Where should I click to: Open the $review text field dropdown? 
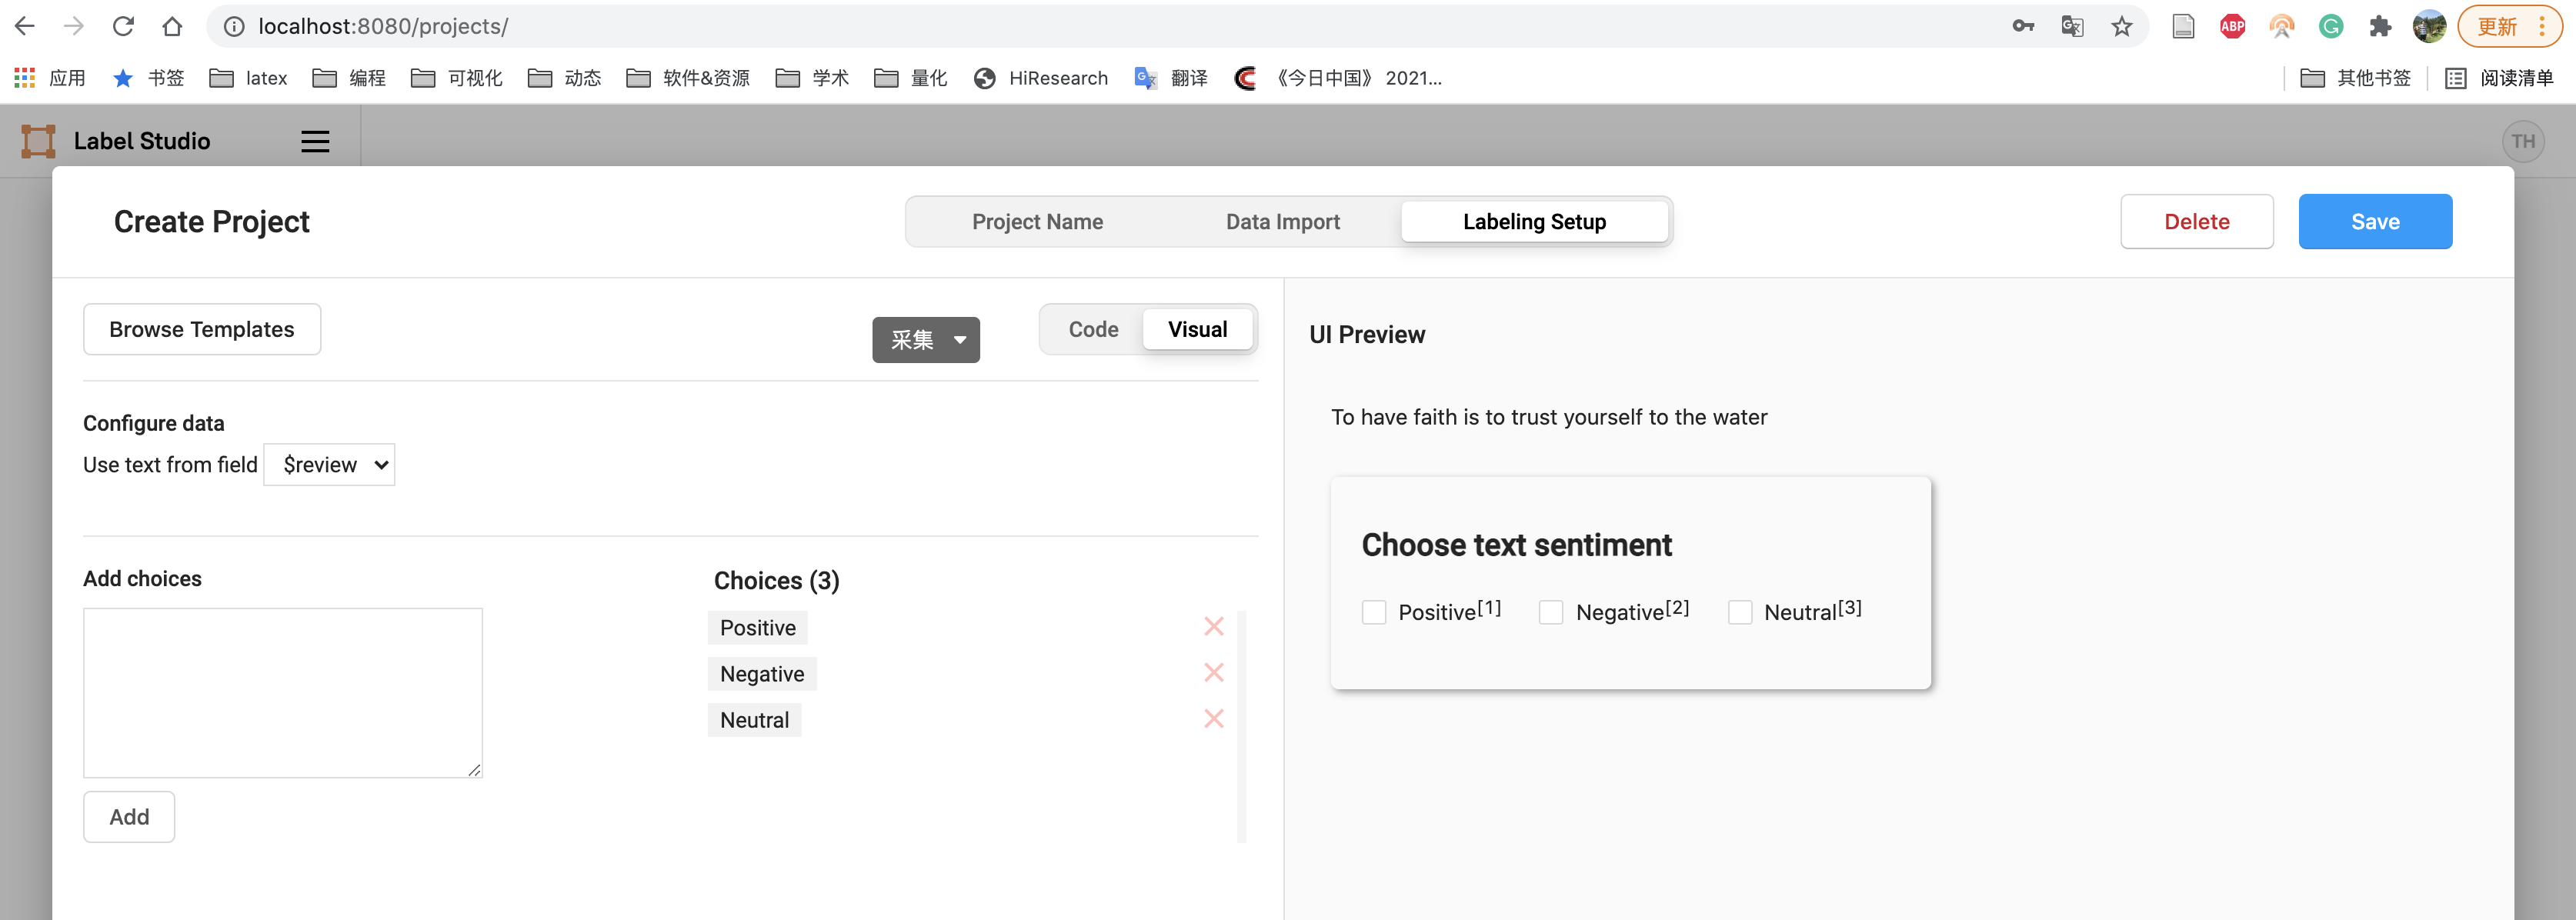(x=330, y=465)
